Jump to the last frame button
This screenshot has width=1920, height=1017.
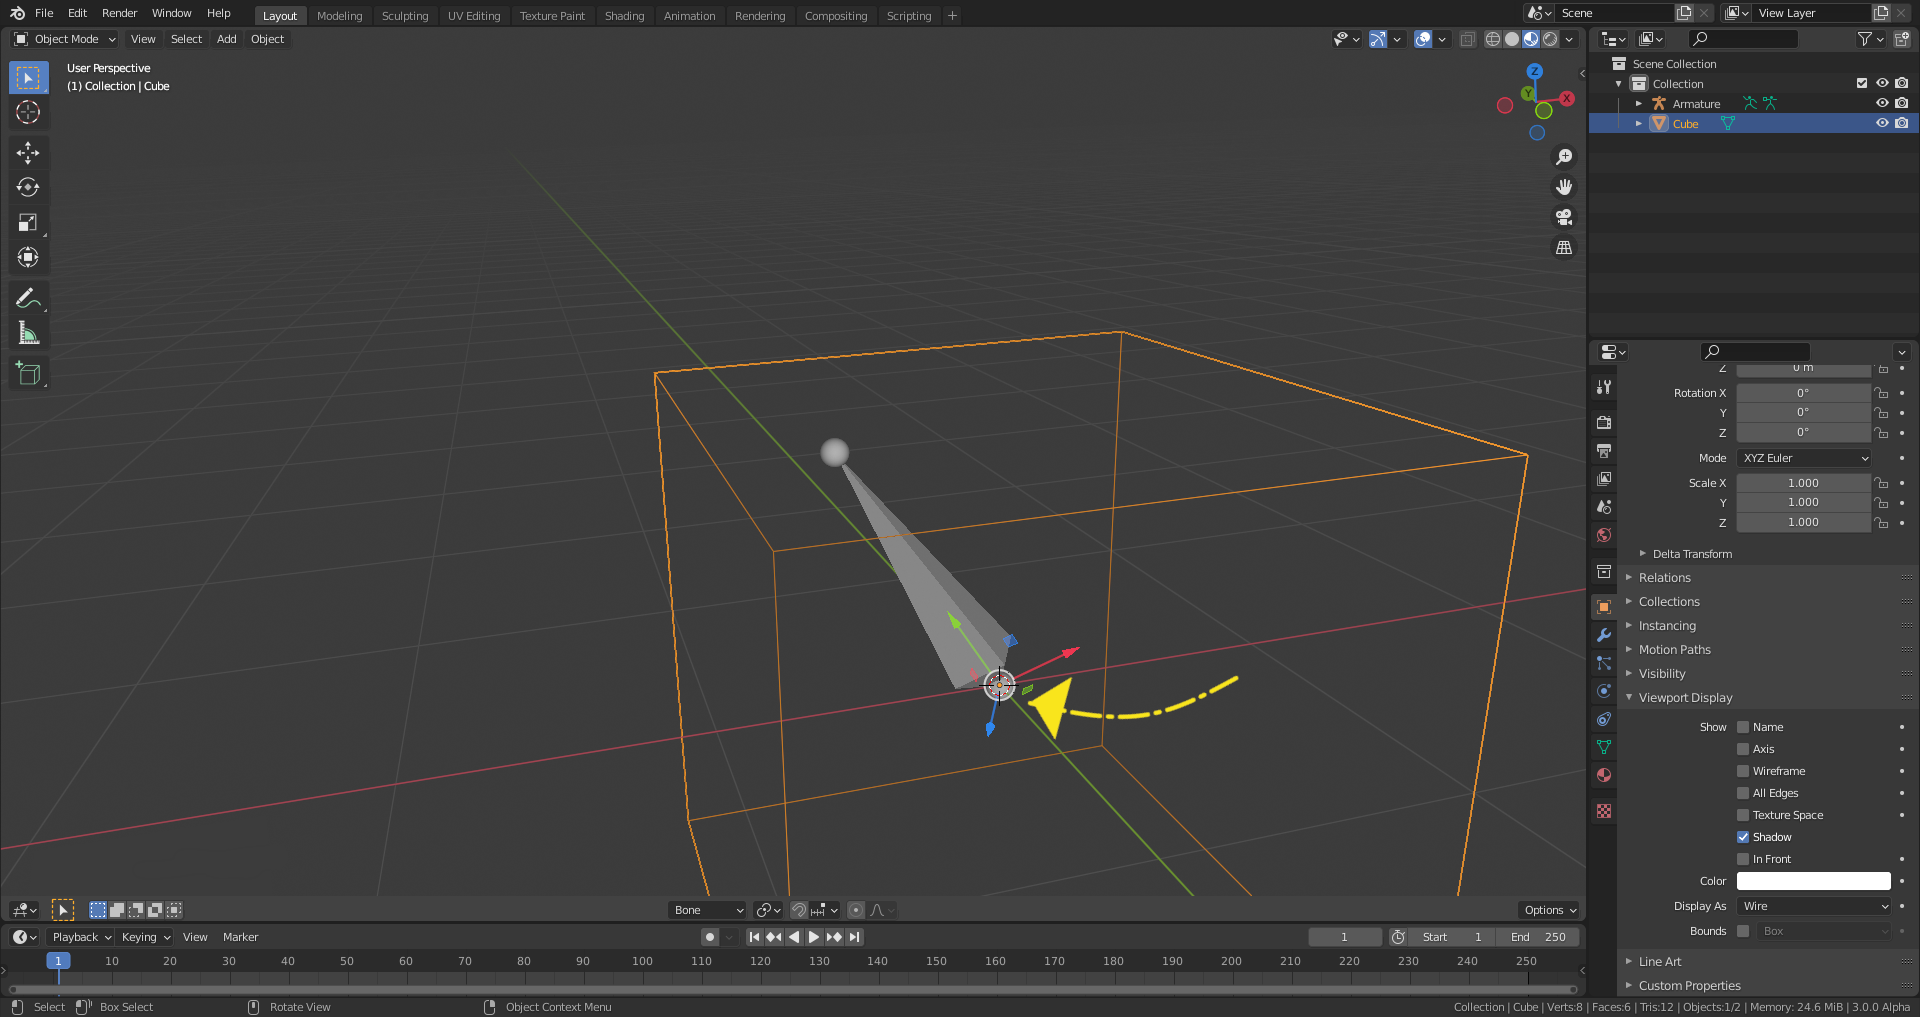pyautogui.click(x=854, y=937)
